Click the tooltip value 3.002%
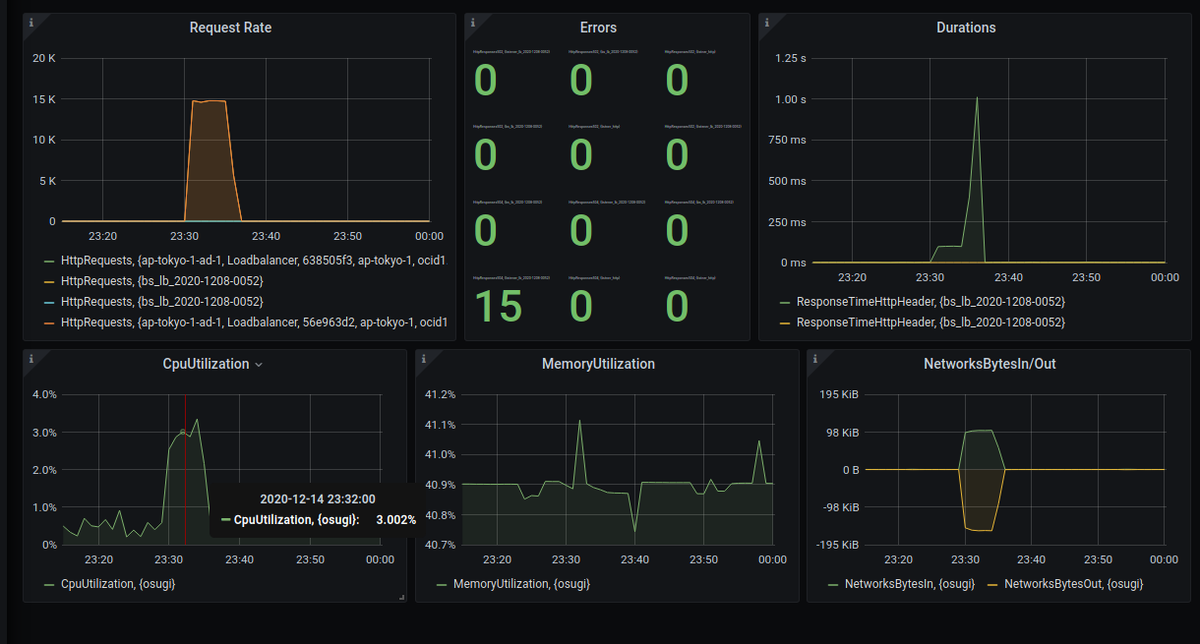The width and height of the screenshot is (1200, 644). tap(395, 520)
